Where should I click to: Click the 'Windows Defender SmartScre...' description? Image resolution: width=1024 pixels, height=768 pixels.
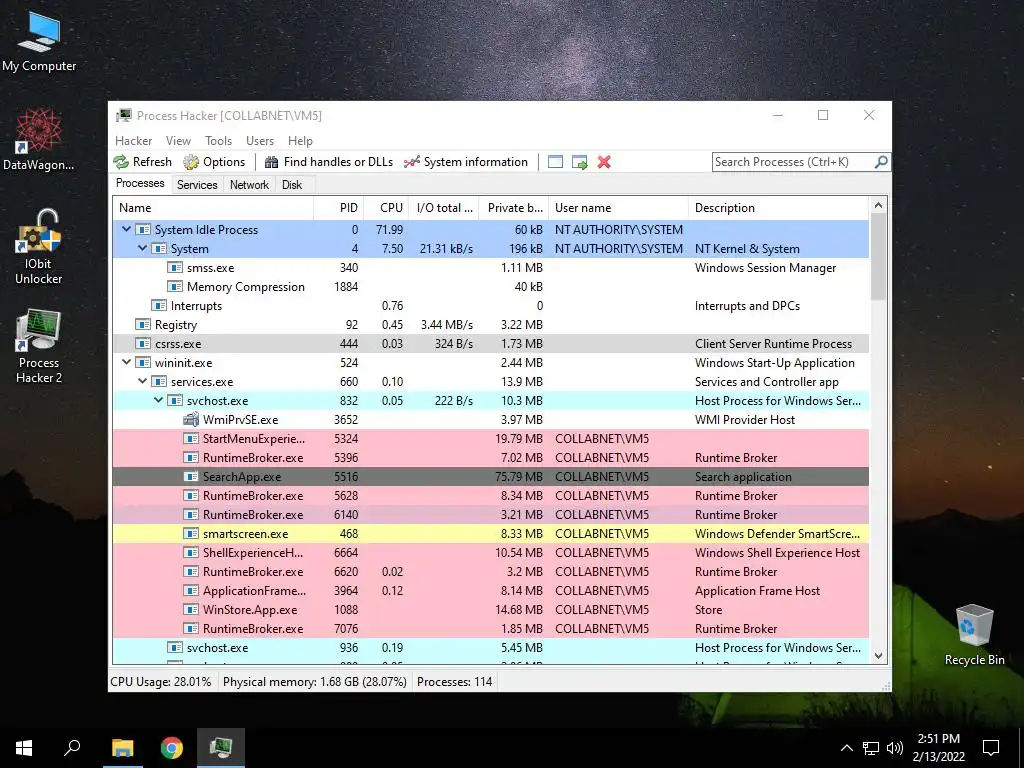pyautogui.click(x=777, y=534)
